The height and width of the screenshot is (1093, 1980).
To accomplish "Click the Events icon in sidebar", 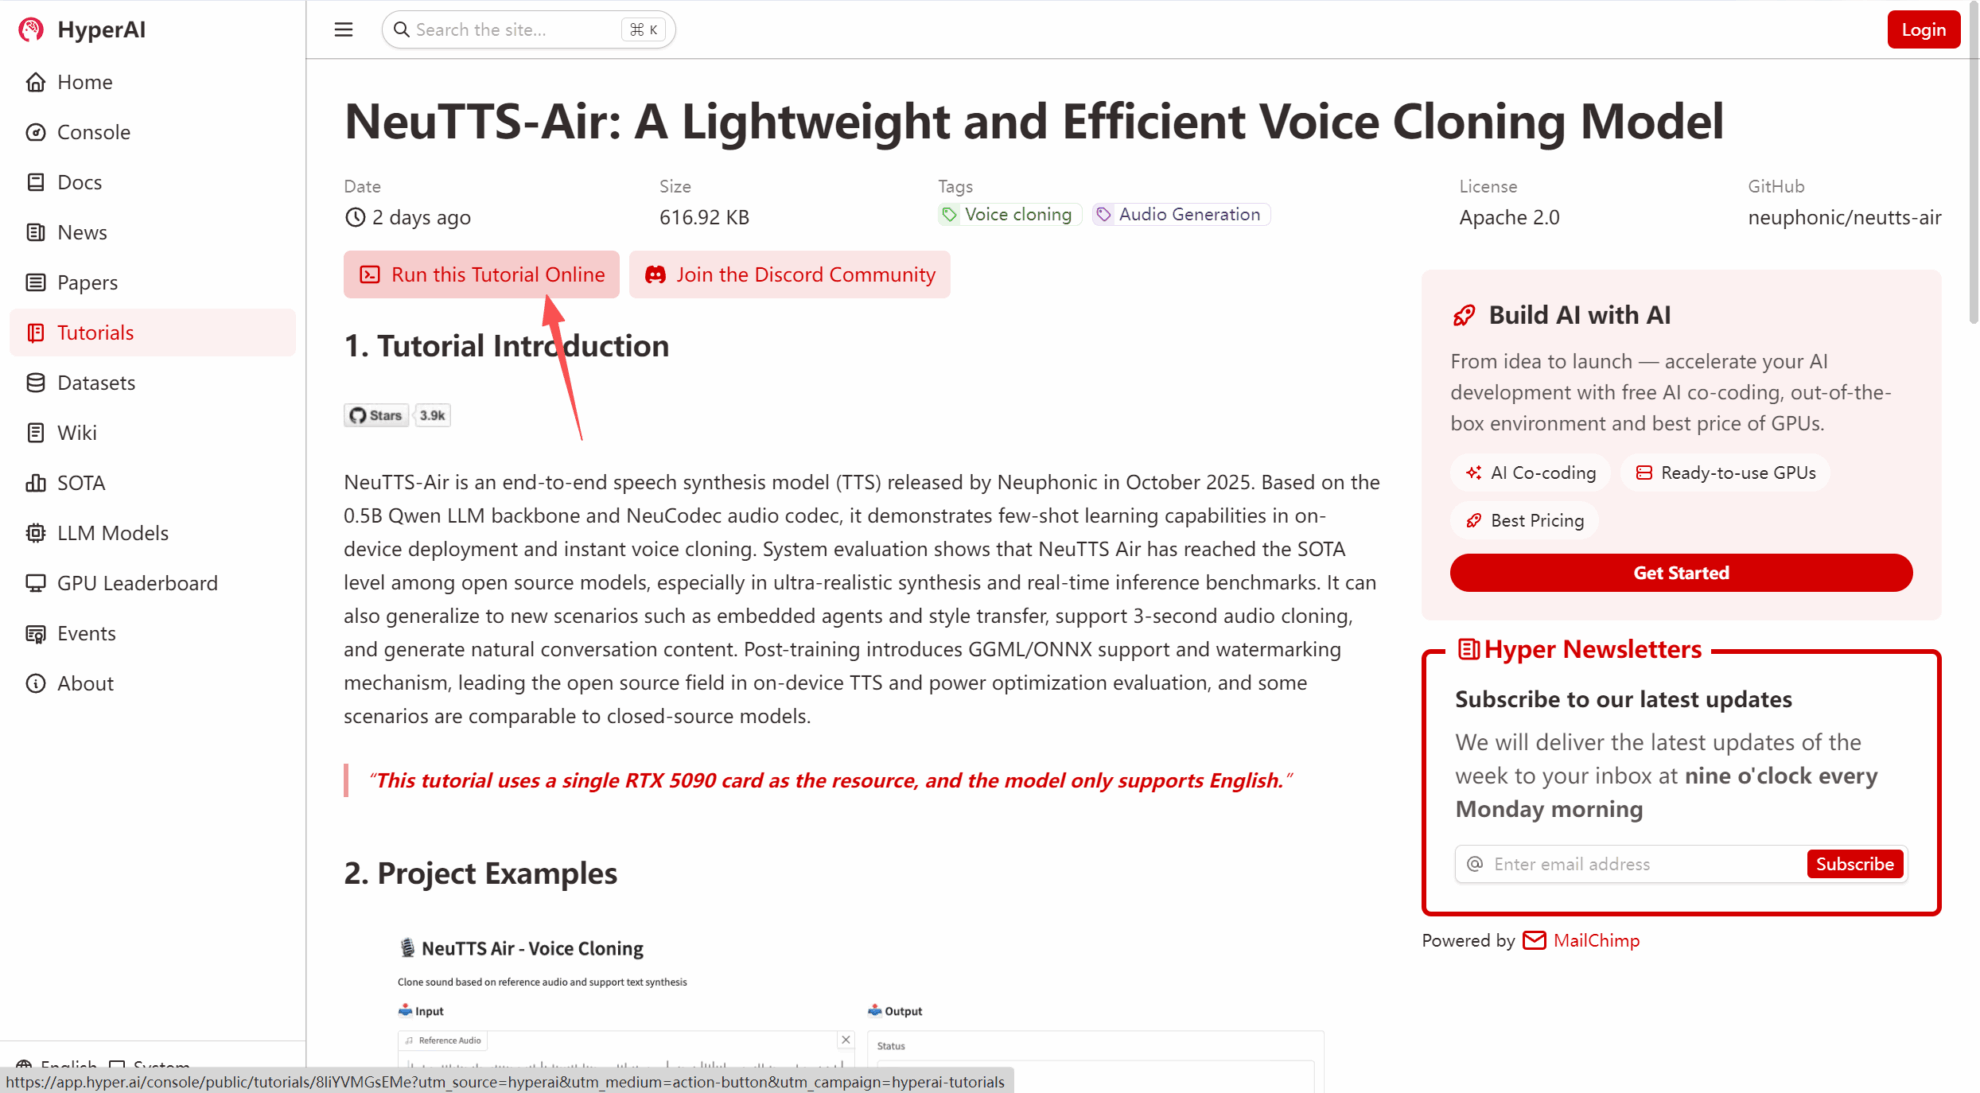I will tap(36, 633).
